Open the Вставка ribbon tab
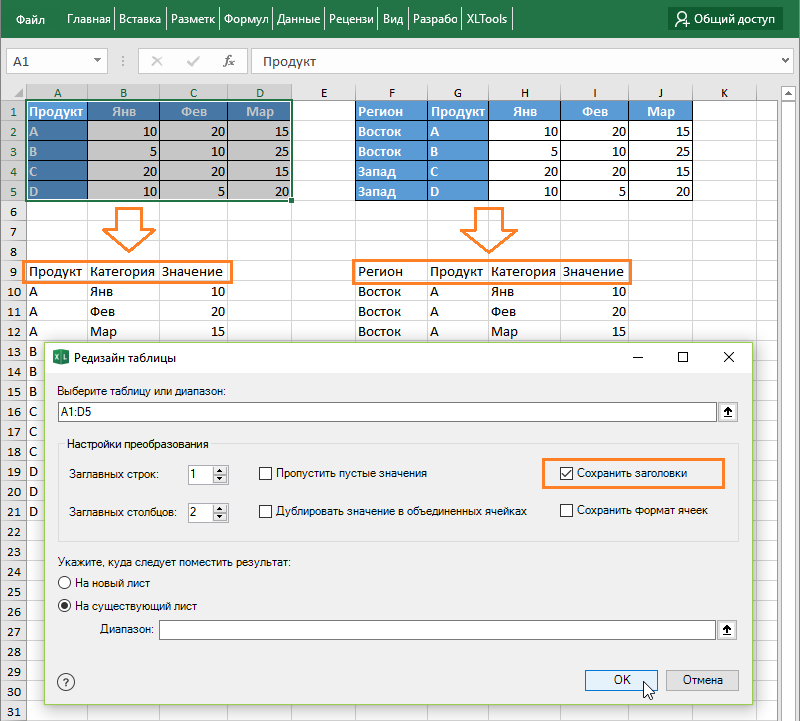The width and height of the screenshot is (800, 721). coord(139,19)
